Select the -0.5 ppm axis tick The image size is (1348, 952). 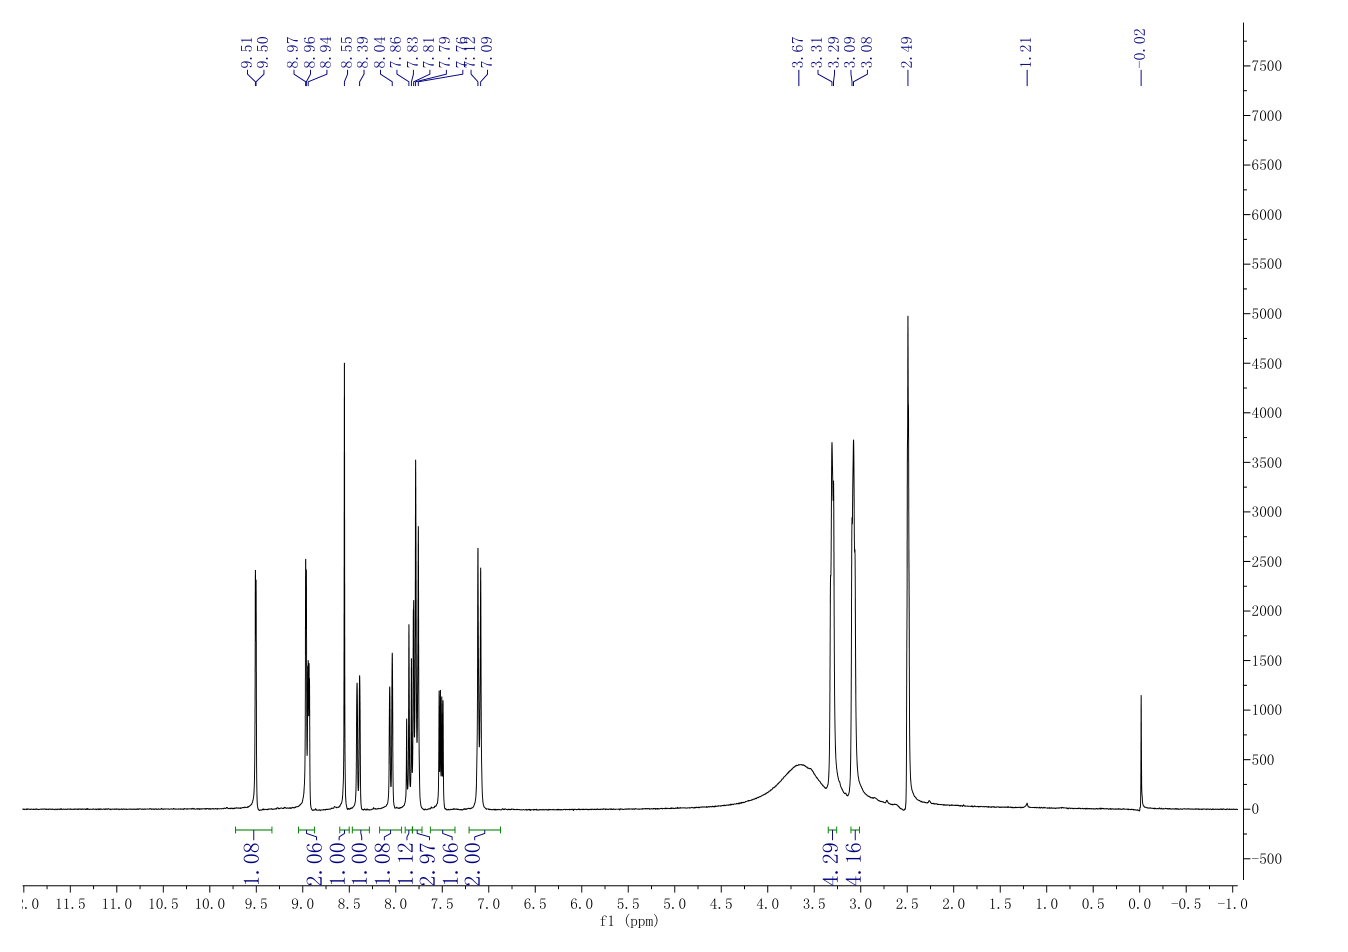point(1186,904)
